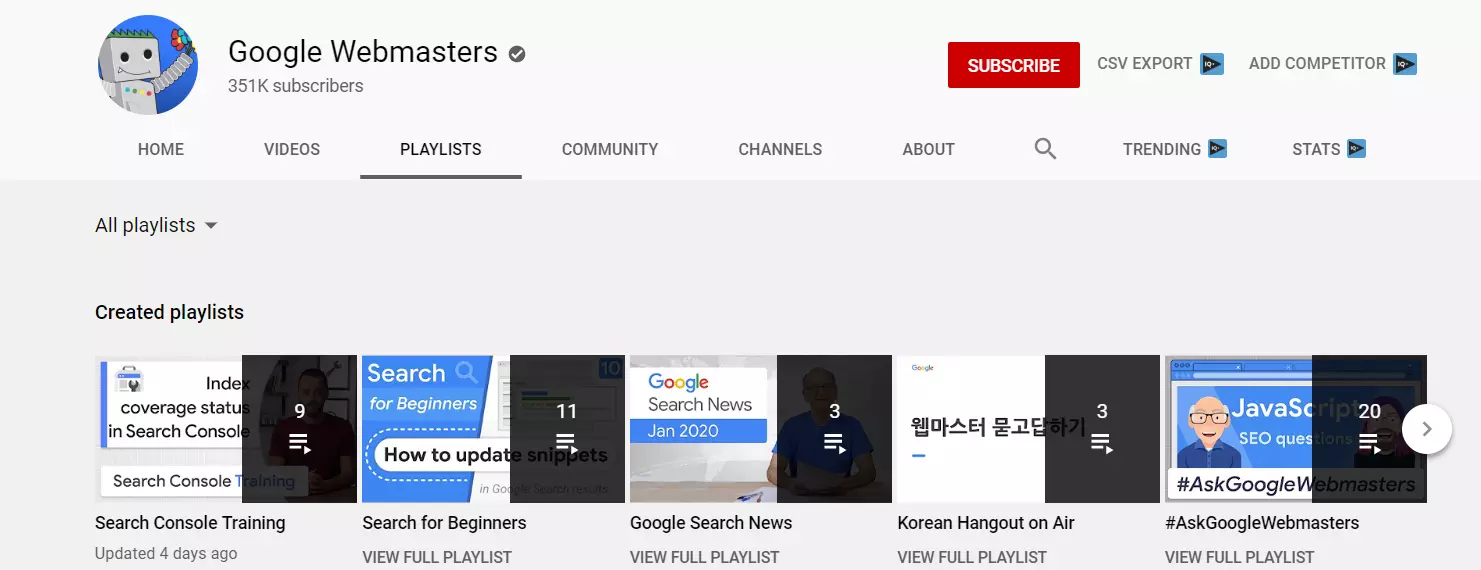Open the STATS tab
The image size is (1481, 570).
[x=1316, y=149]
